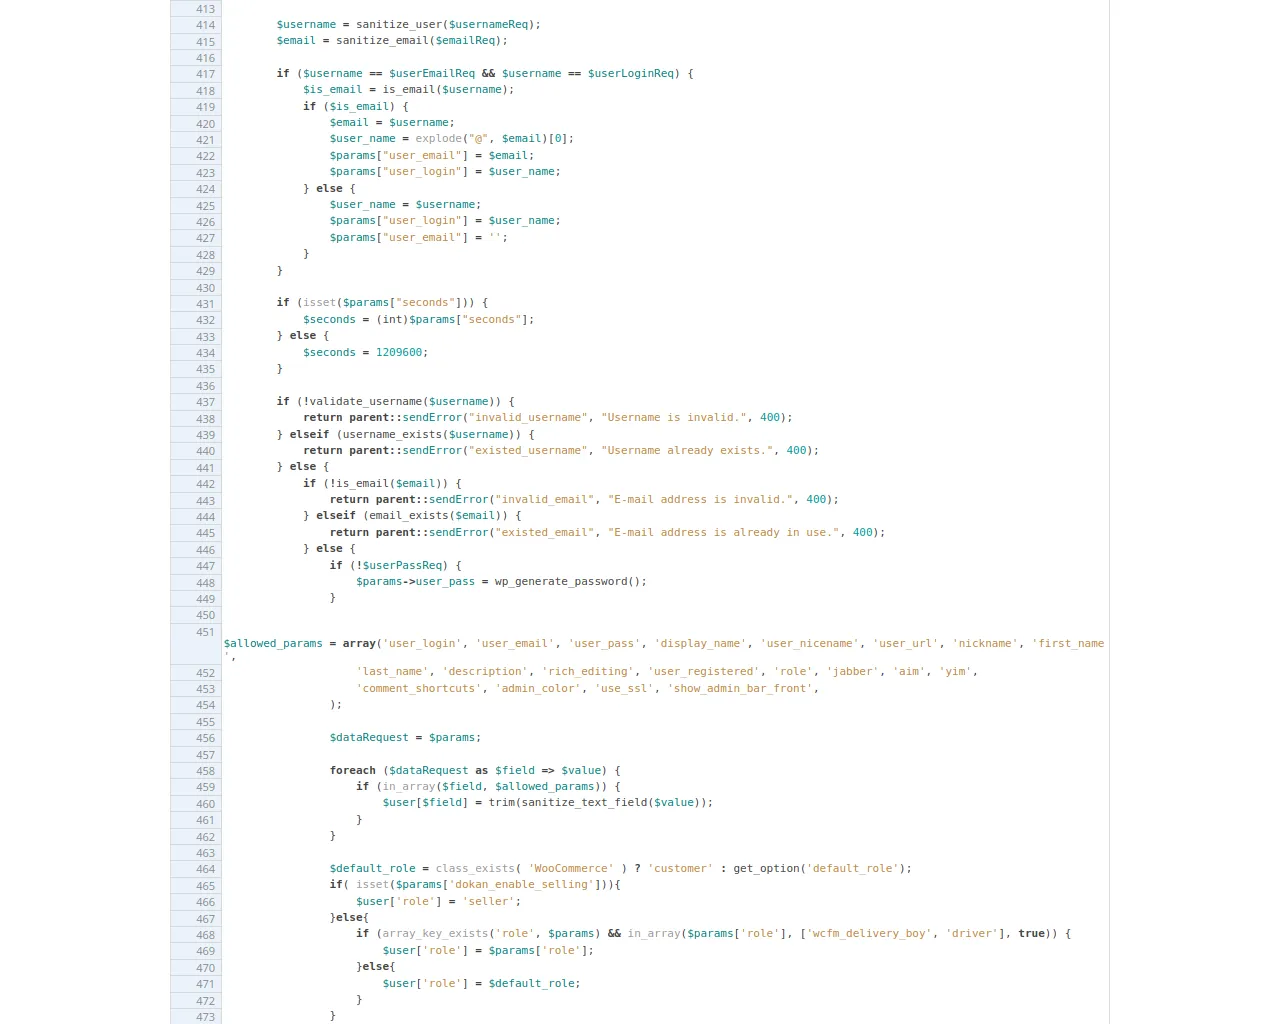The height and width of the screenshot is (1024, 1280).
Task: Click the "Username is invalid." string
Action: point(674,417)
